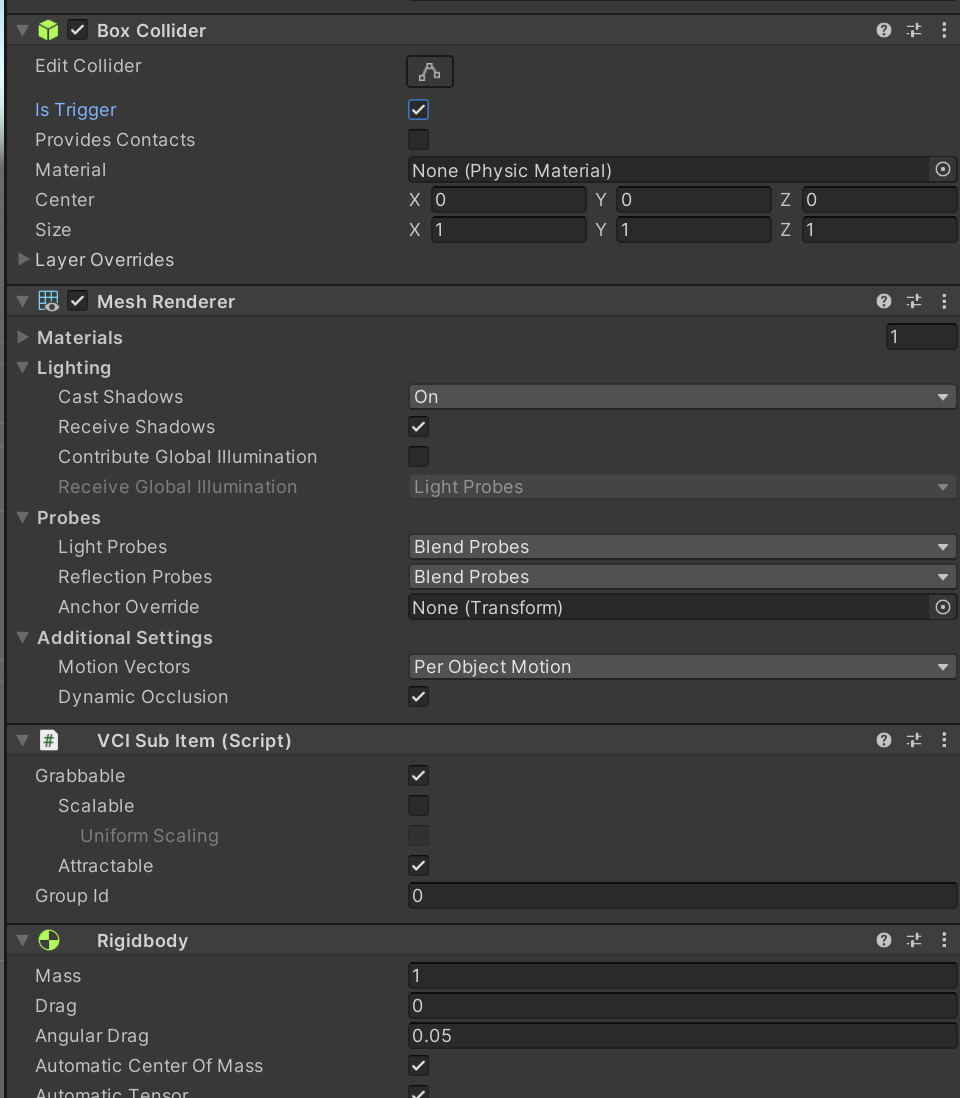960x1098 pixels.
Task: Click the Group Id field
Action: pos(682,896)
